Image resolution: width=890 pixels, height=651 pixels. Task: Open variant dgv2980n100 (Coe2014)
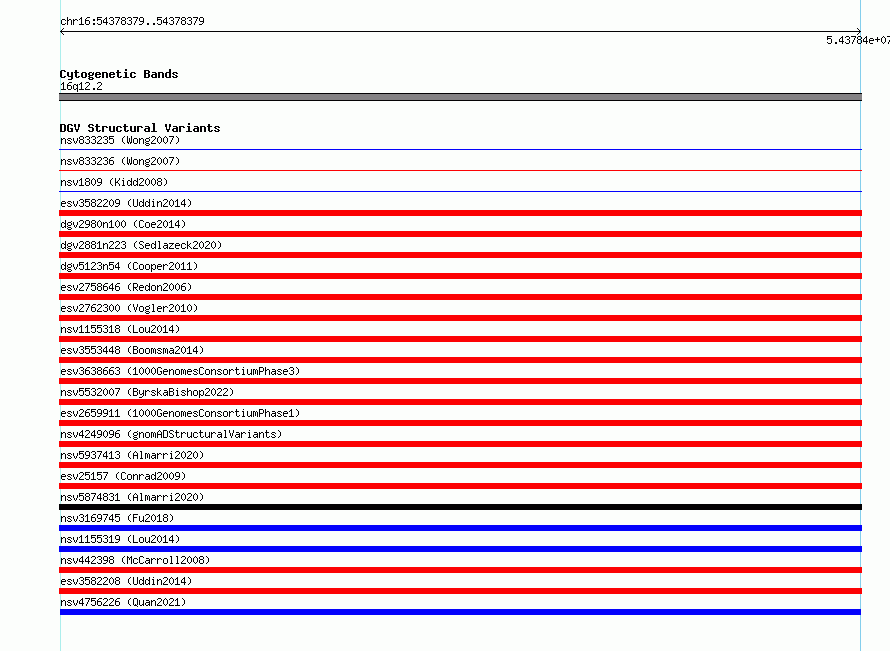[123, 224]
